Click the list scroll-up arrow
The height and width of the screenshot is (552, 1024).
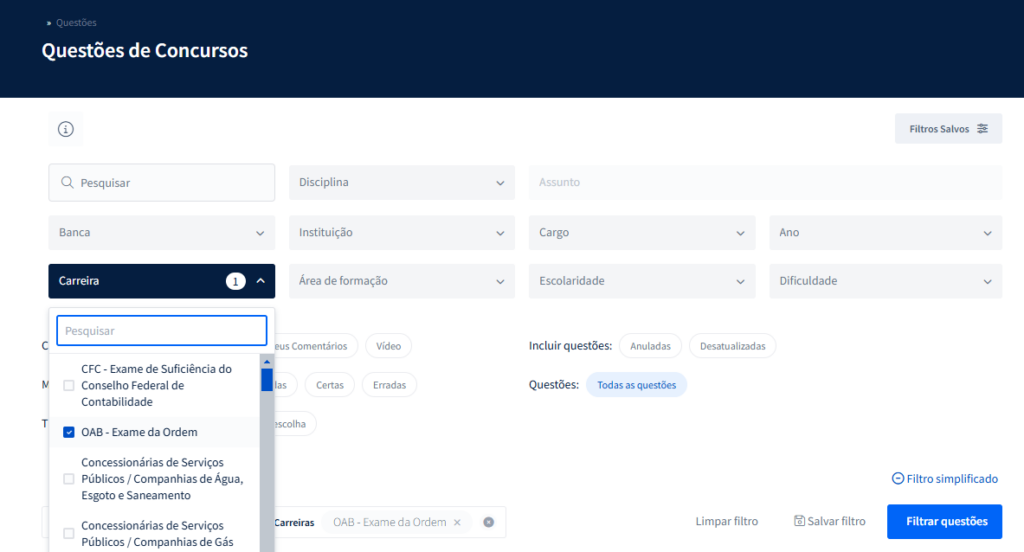[266, 361]
